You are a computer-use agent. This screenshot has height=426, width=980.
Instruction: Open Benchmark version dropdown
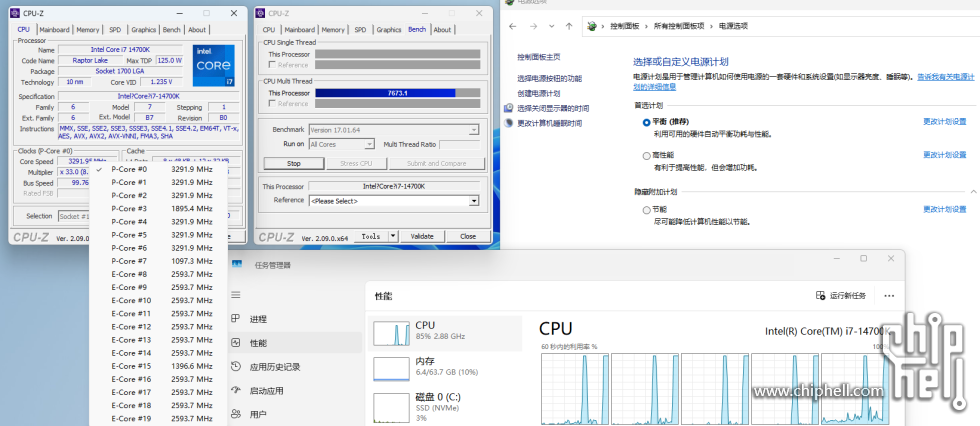[x=474, y=130]
